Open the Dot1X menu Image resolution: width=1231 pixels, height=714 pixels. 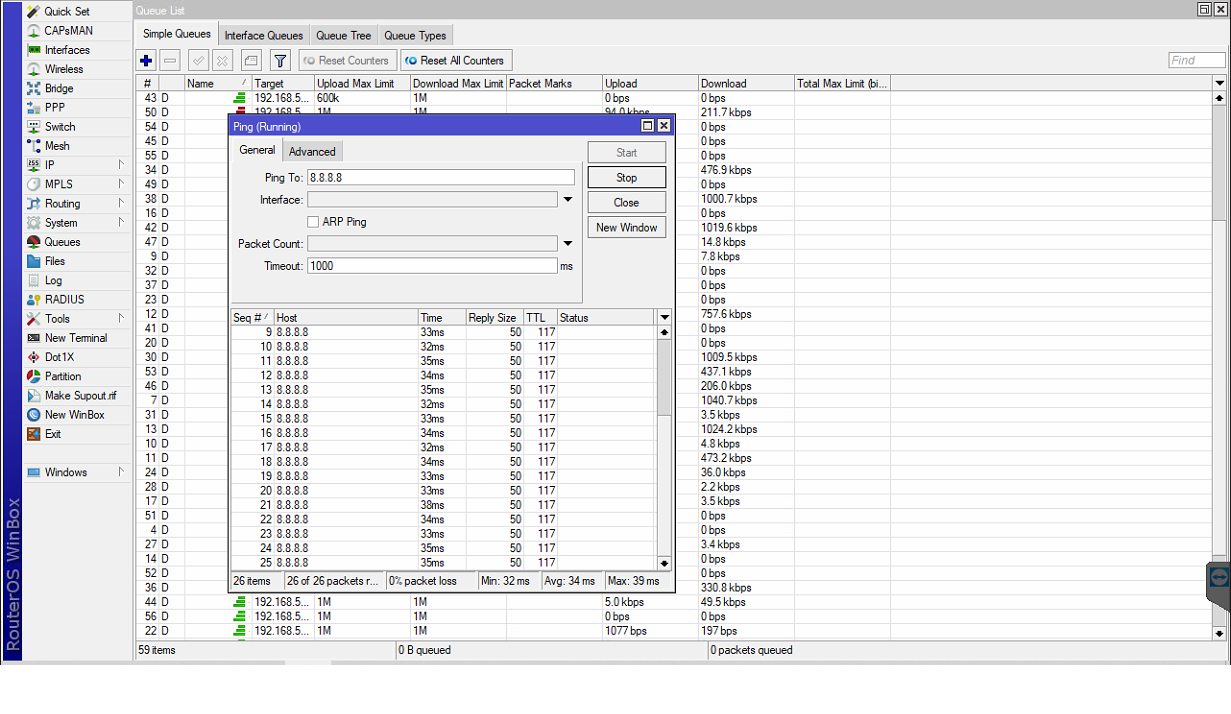pos(59,357)
